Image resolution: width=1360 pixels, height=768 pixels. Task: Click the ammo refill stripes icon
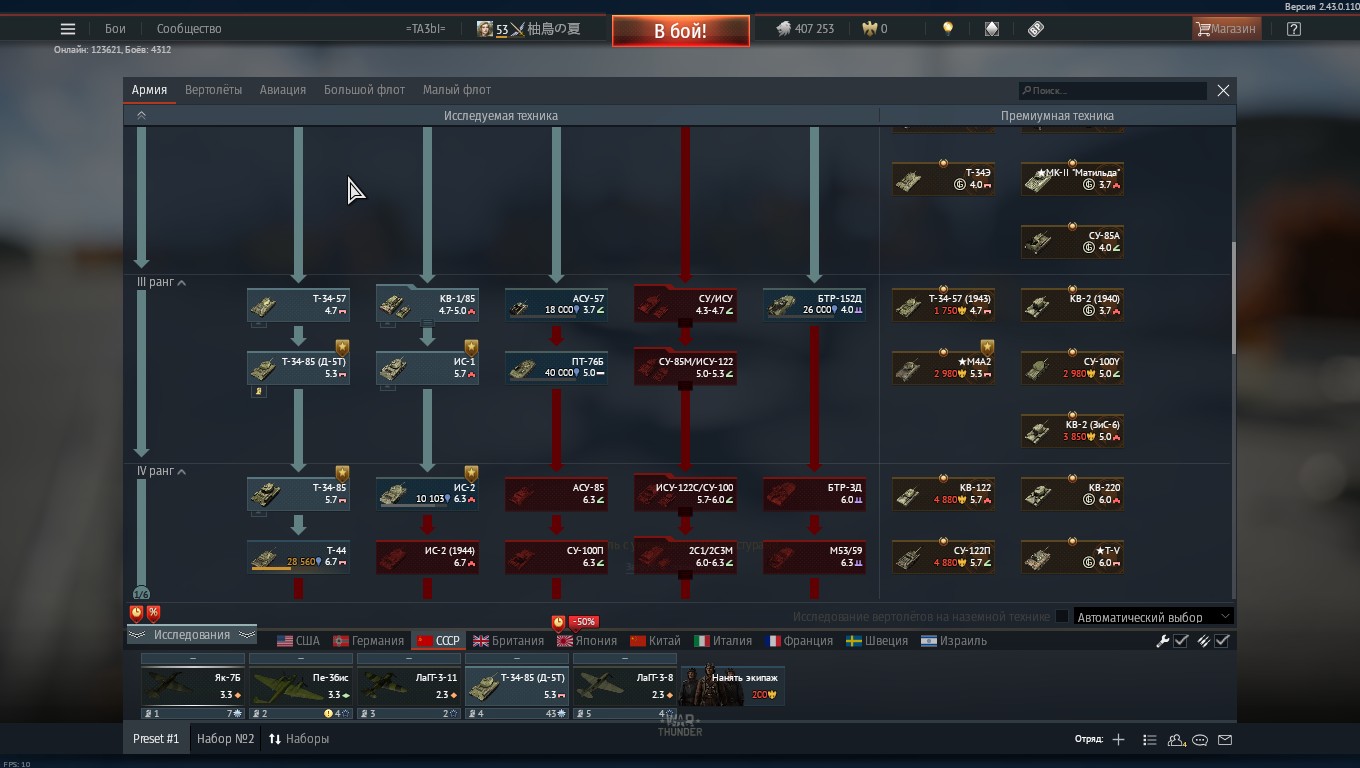tap(1204, 641)
